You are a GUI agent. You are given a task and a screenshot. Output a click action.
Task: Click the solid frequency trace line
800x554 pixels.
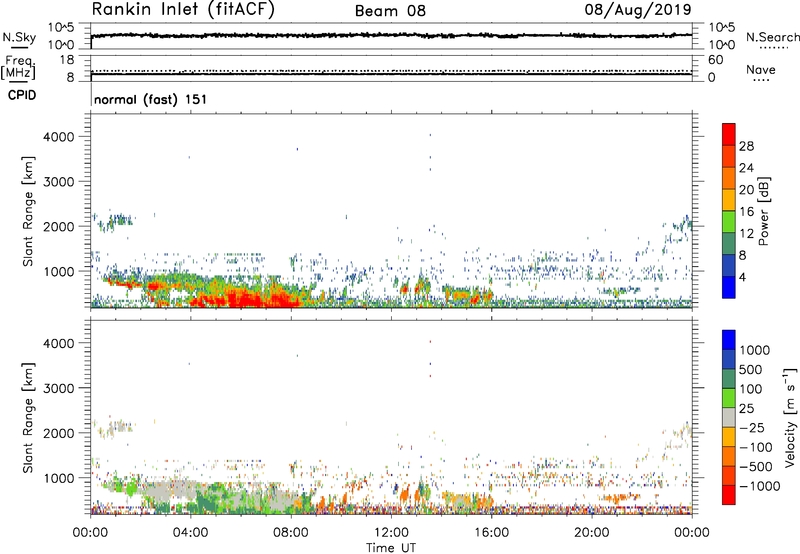[x=391, y=74]
